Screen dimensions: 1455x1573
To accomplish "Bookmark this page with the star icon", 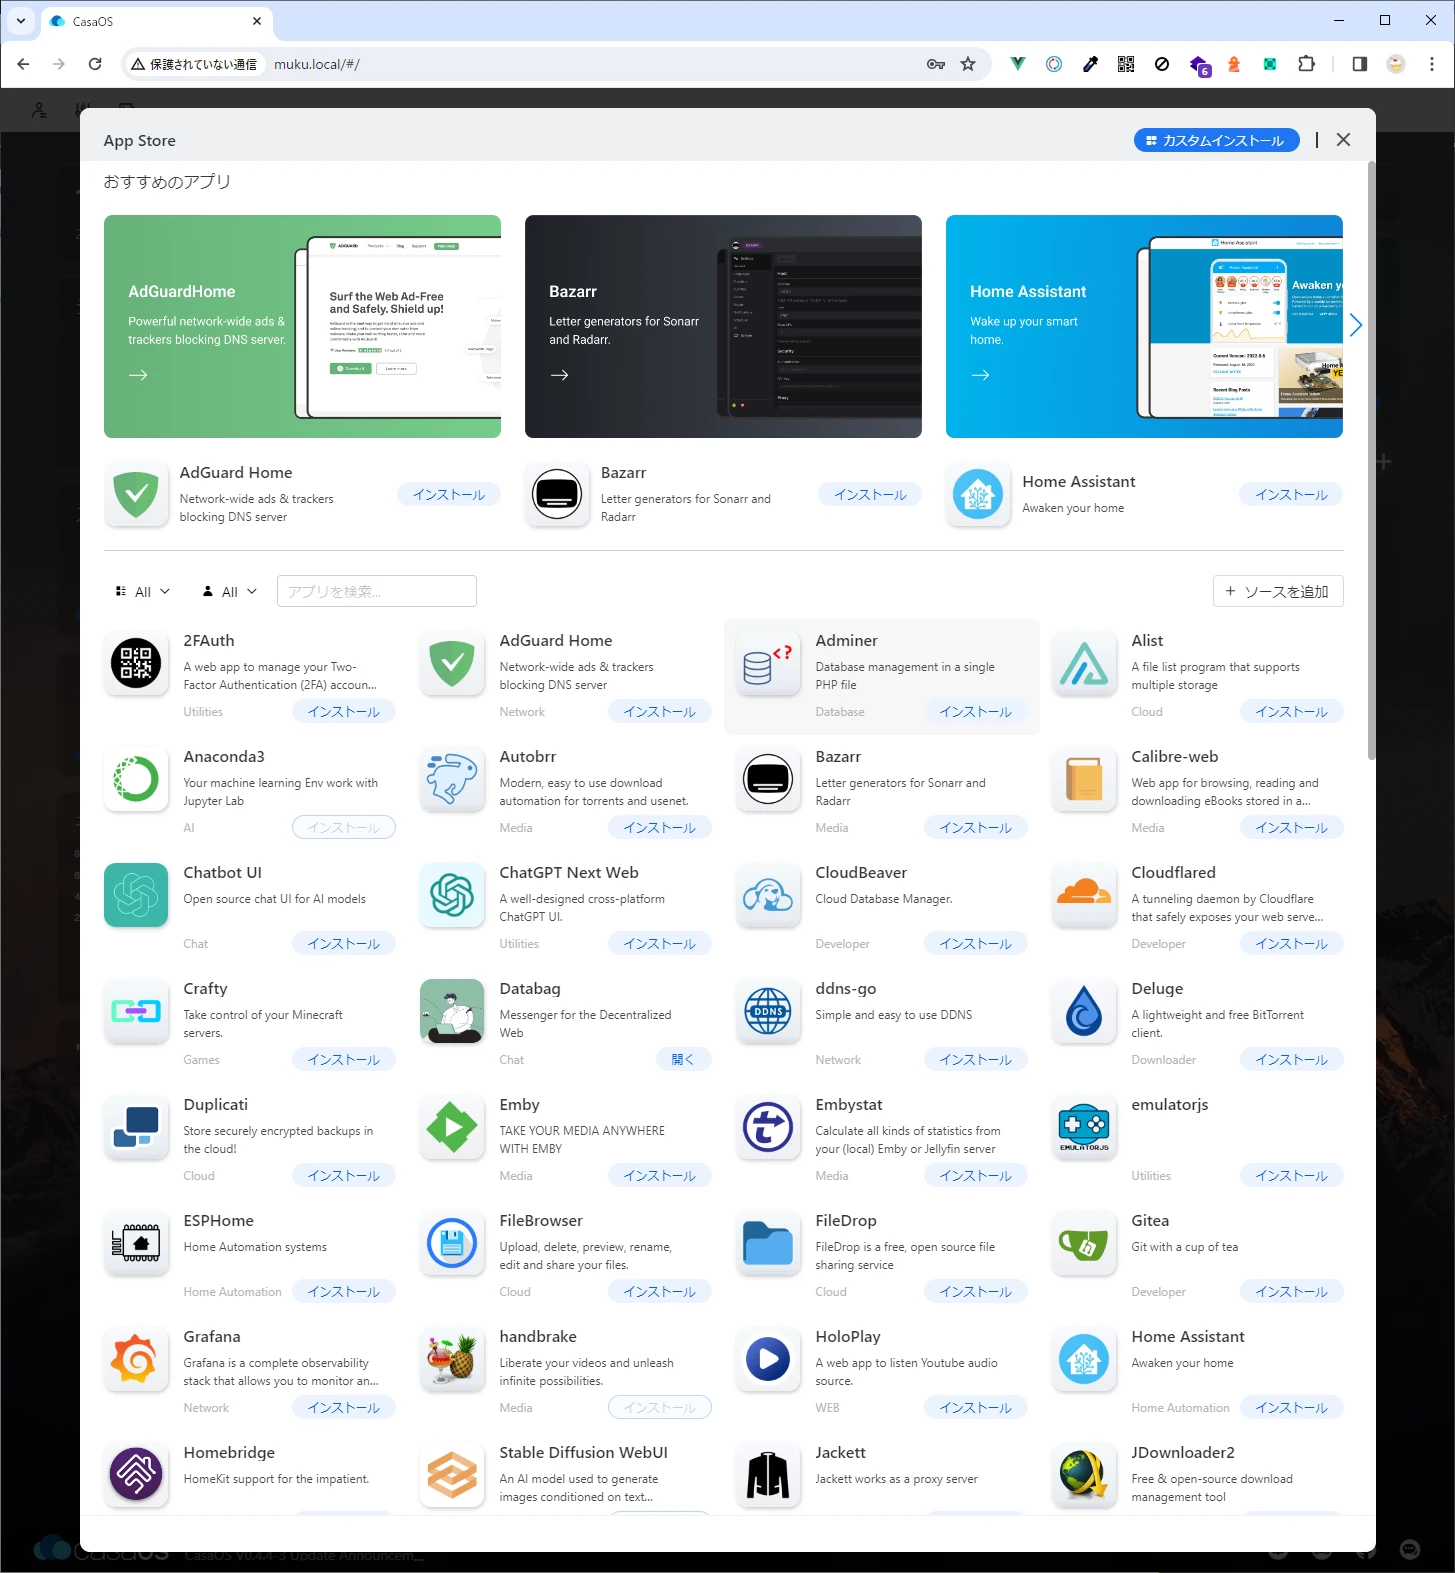I will tap(968, 64).
